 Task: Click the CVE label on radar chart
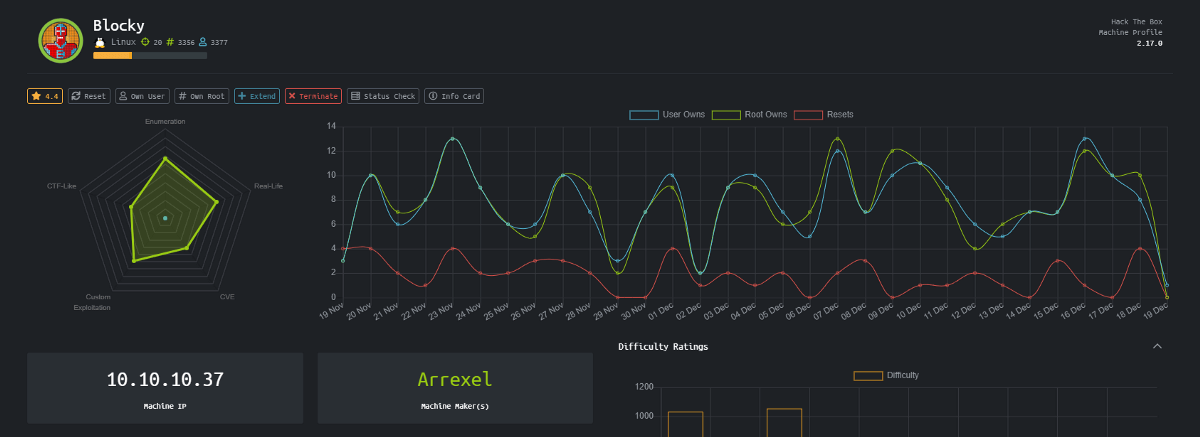pyautogui.click(x=227, y=297)
